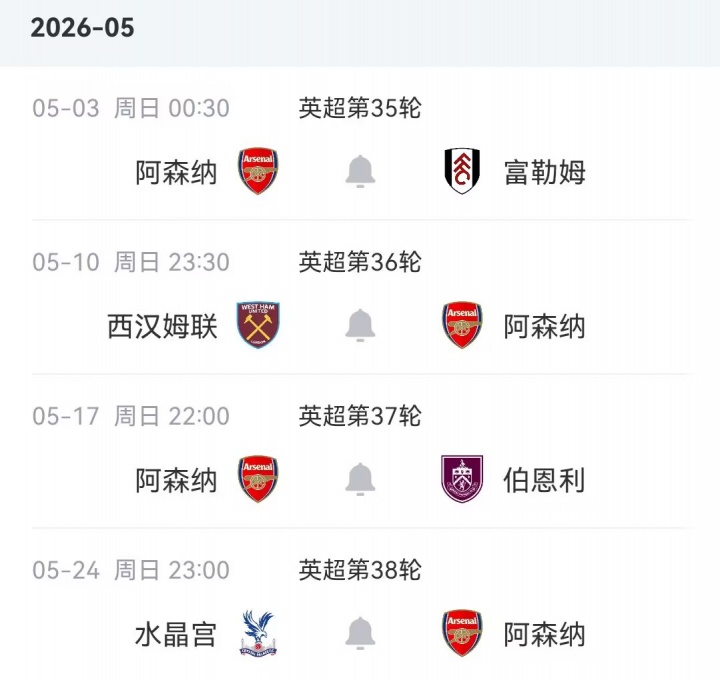
Task: Click Arsenal crest in the Fulham match
Action: pyautogui.click(x=258, y=171)
